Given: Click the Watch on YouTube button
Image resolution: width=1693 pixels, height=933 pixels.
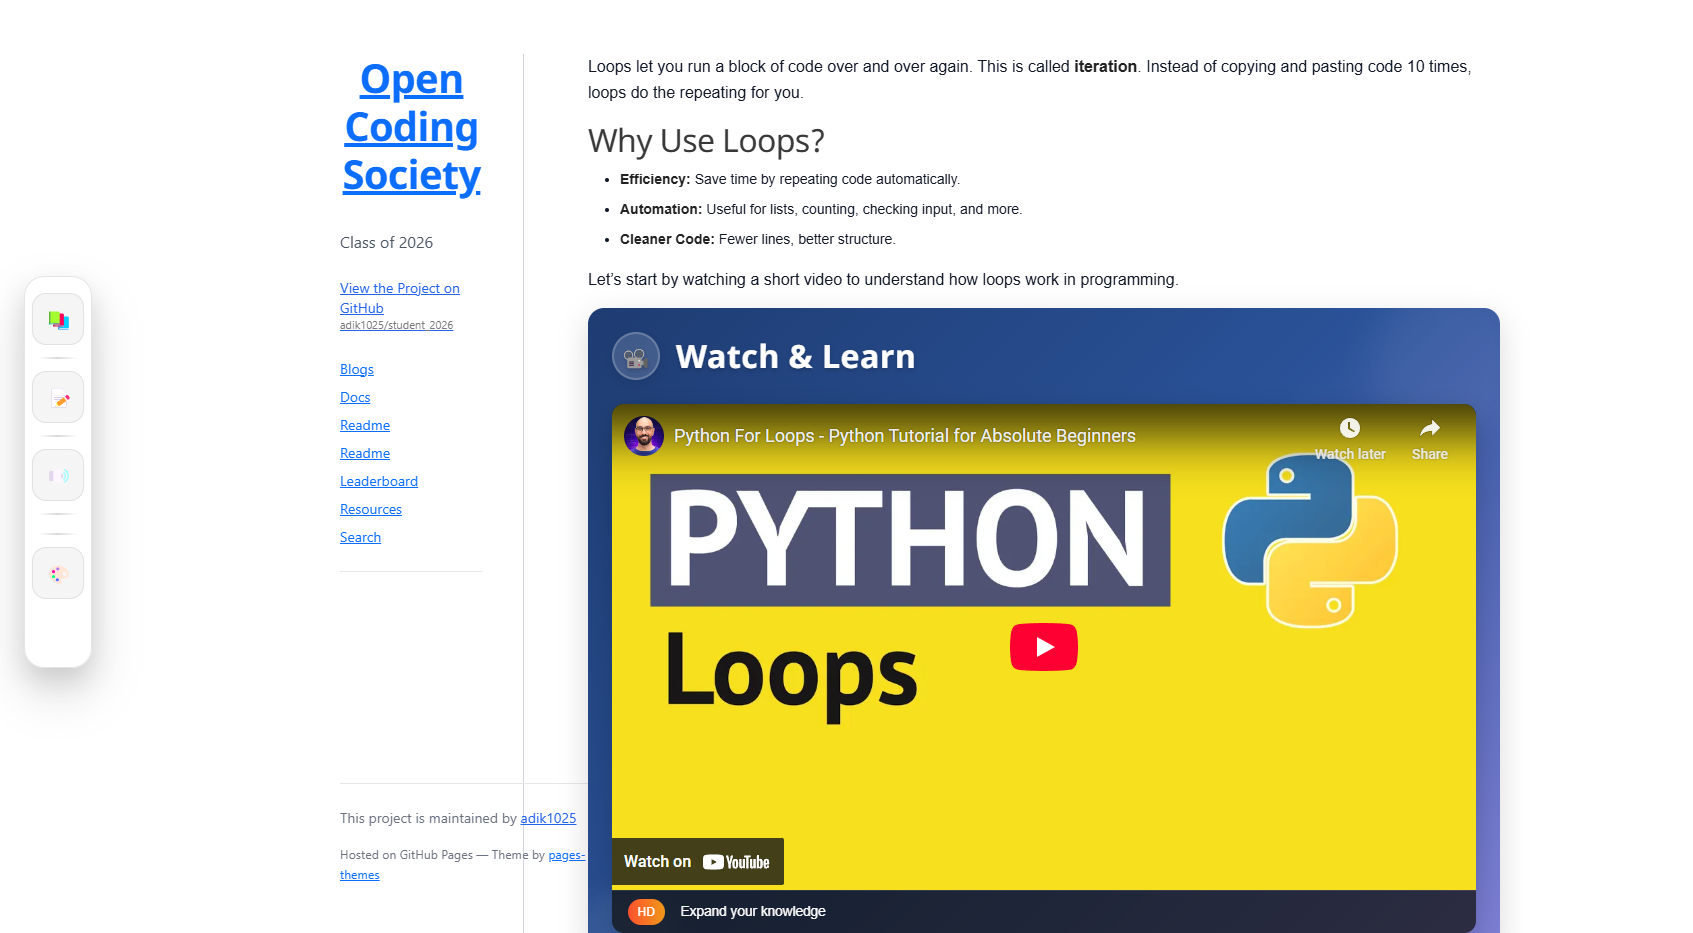Looking at the screenshot, I should point(698,862).
